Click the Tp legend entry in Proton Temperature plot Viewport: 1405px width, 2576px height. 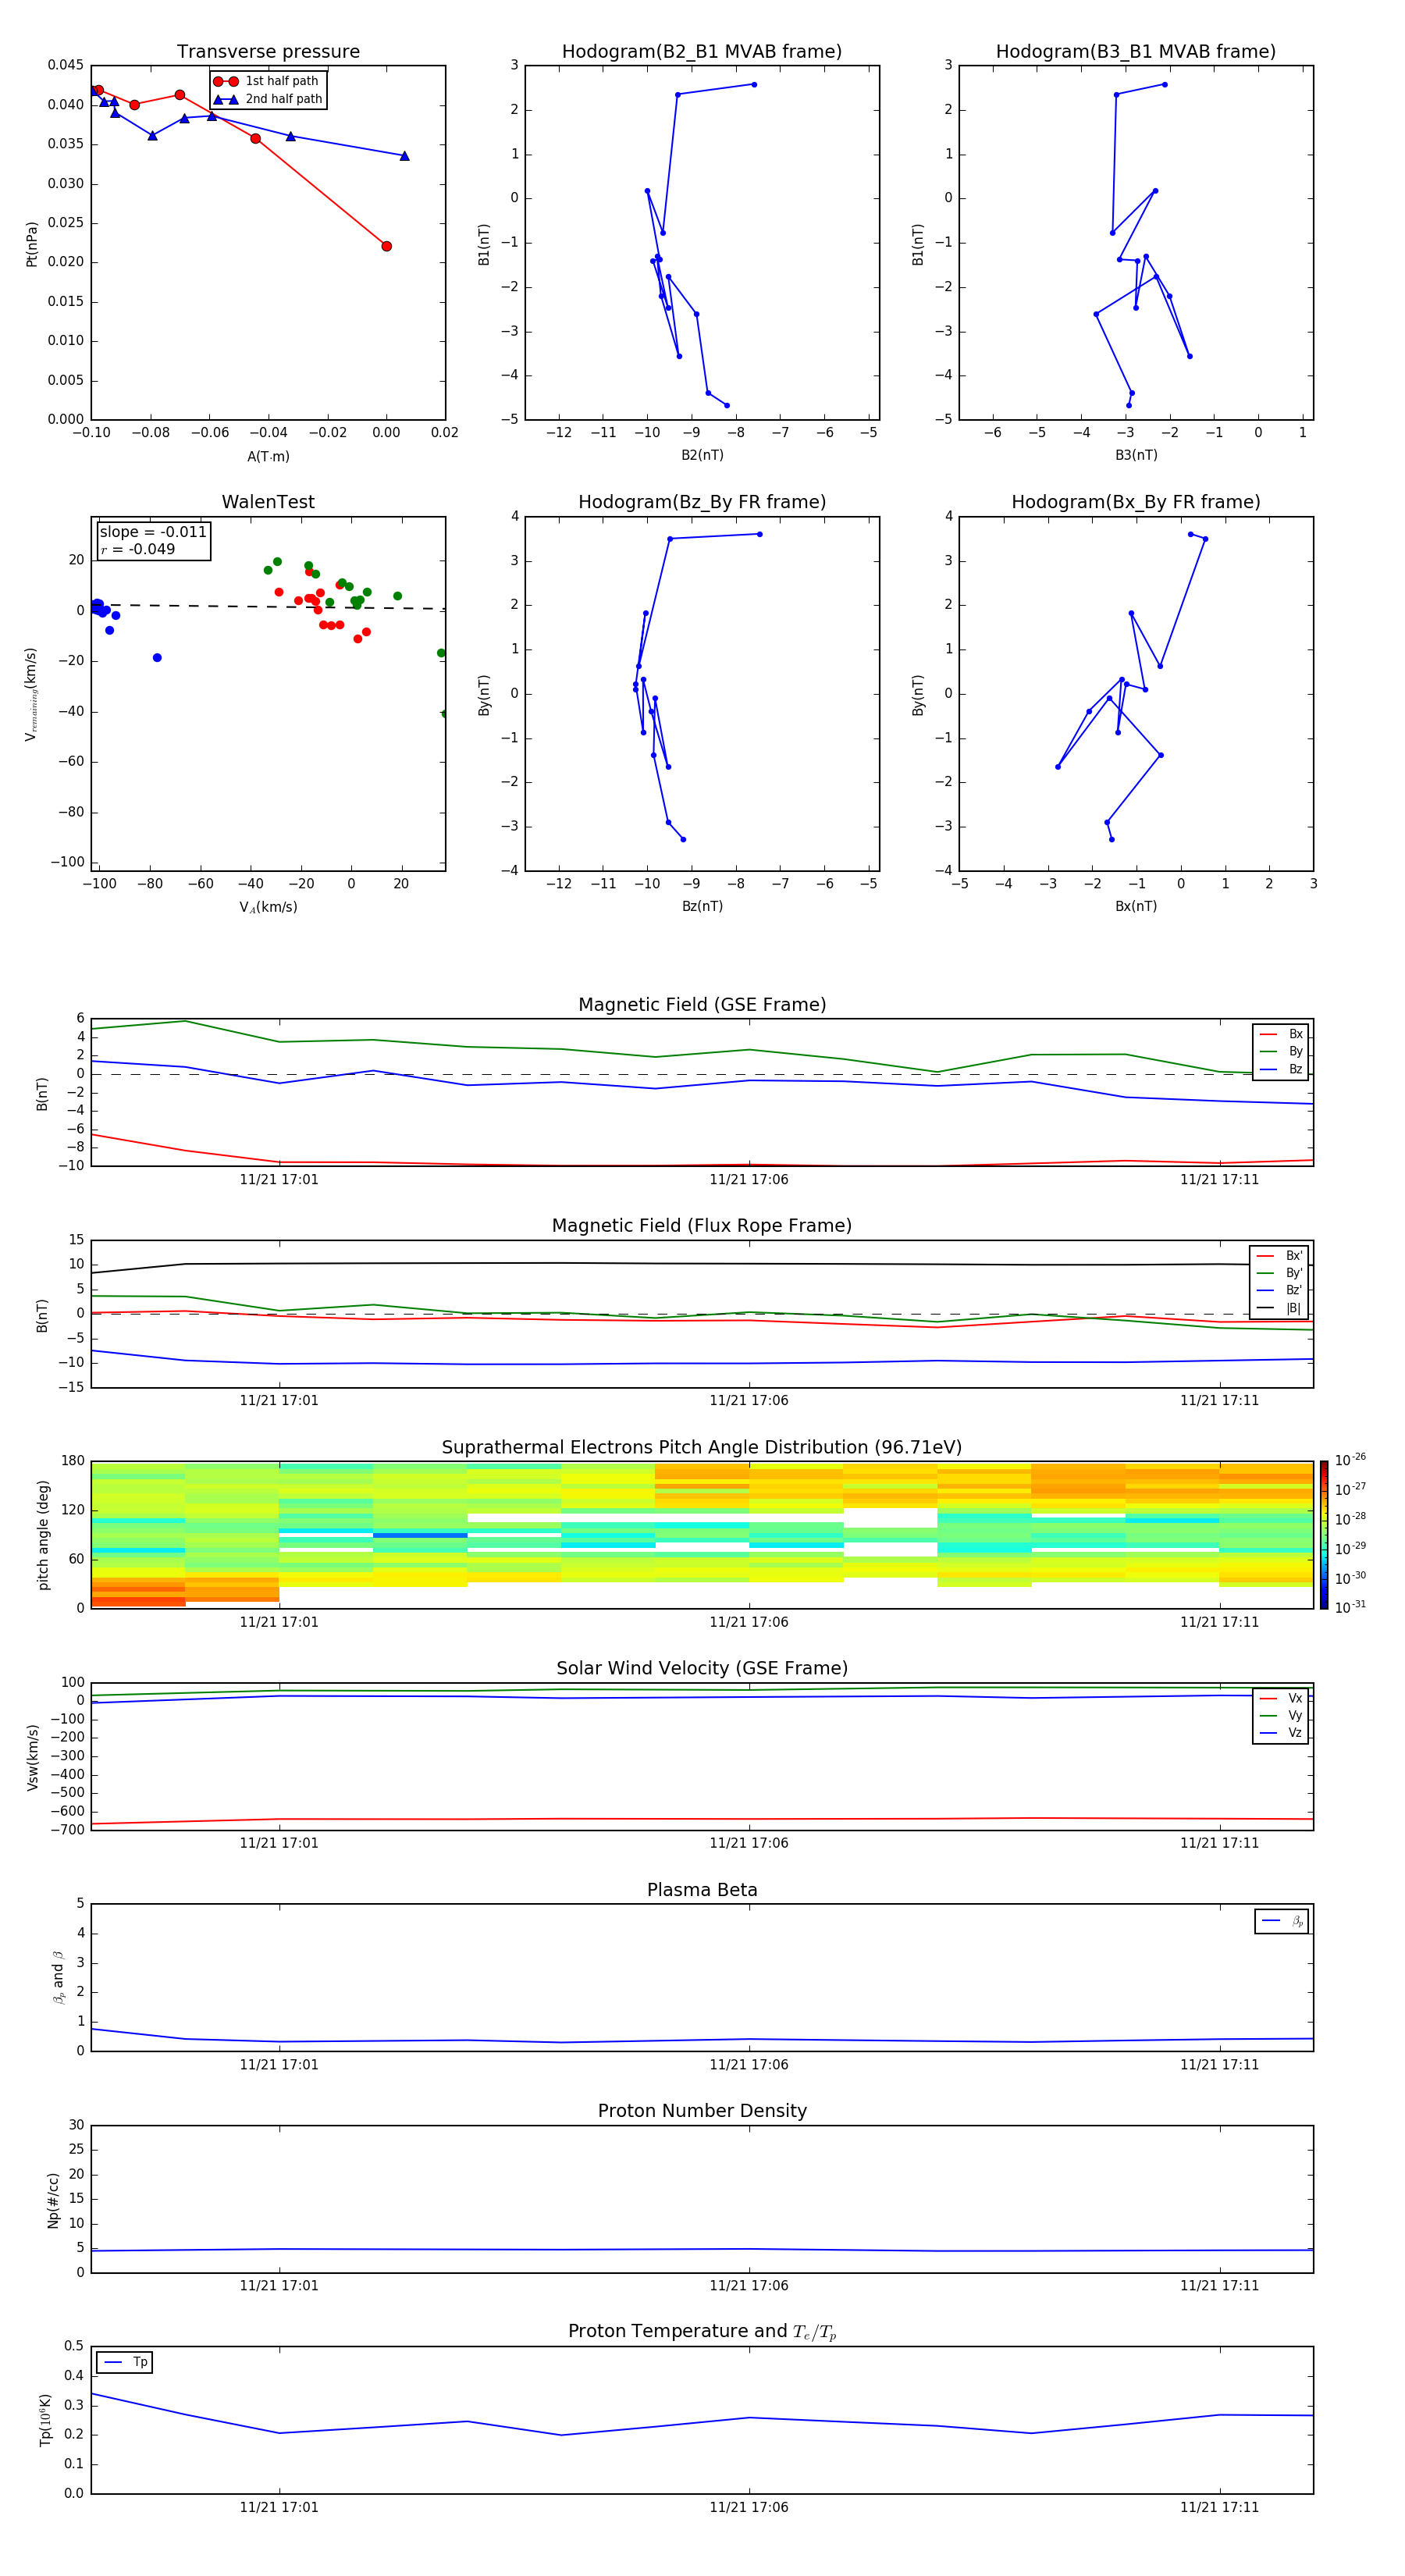125,2362
